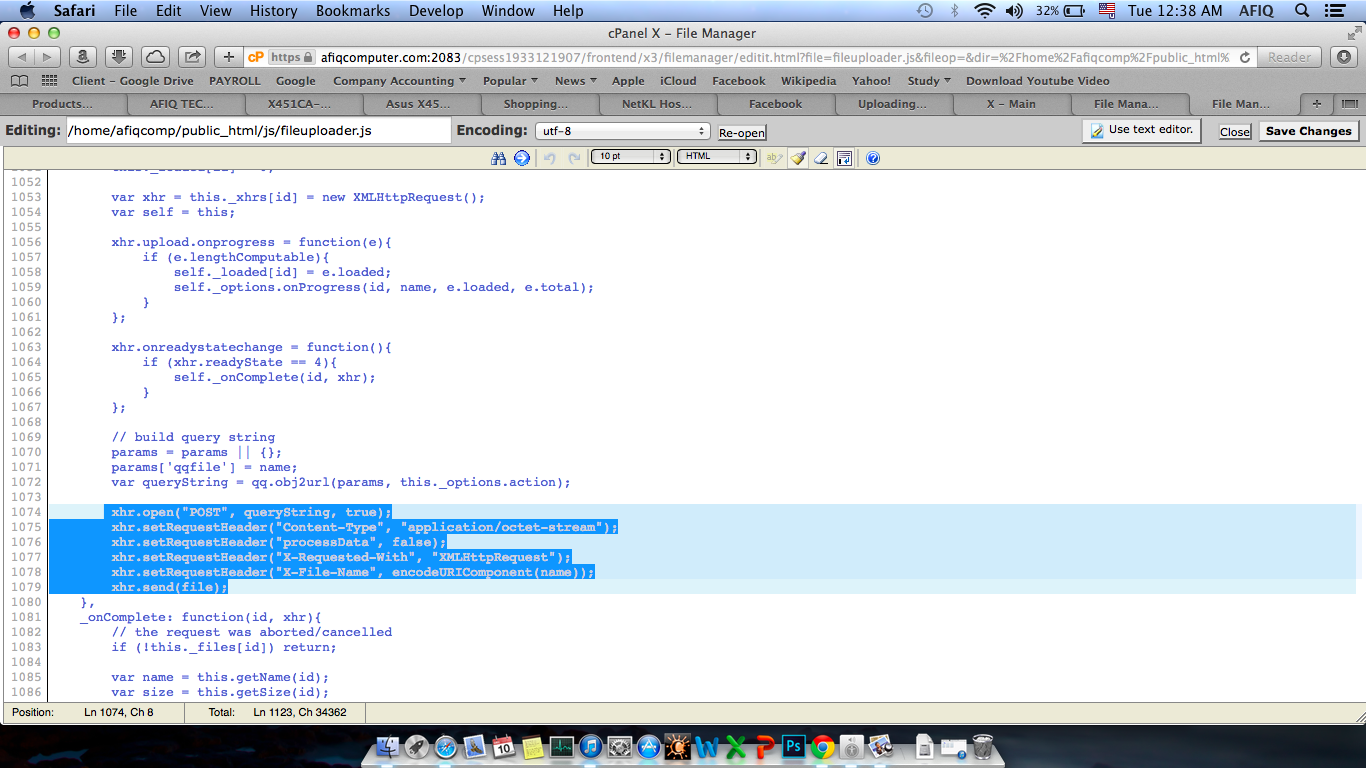This screenshot has width=1366, height=768.
Task: Open the utf-8 Encoding dropdown
Action: tap(622, 131)
